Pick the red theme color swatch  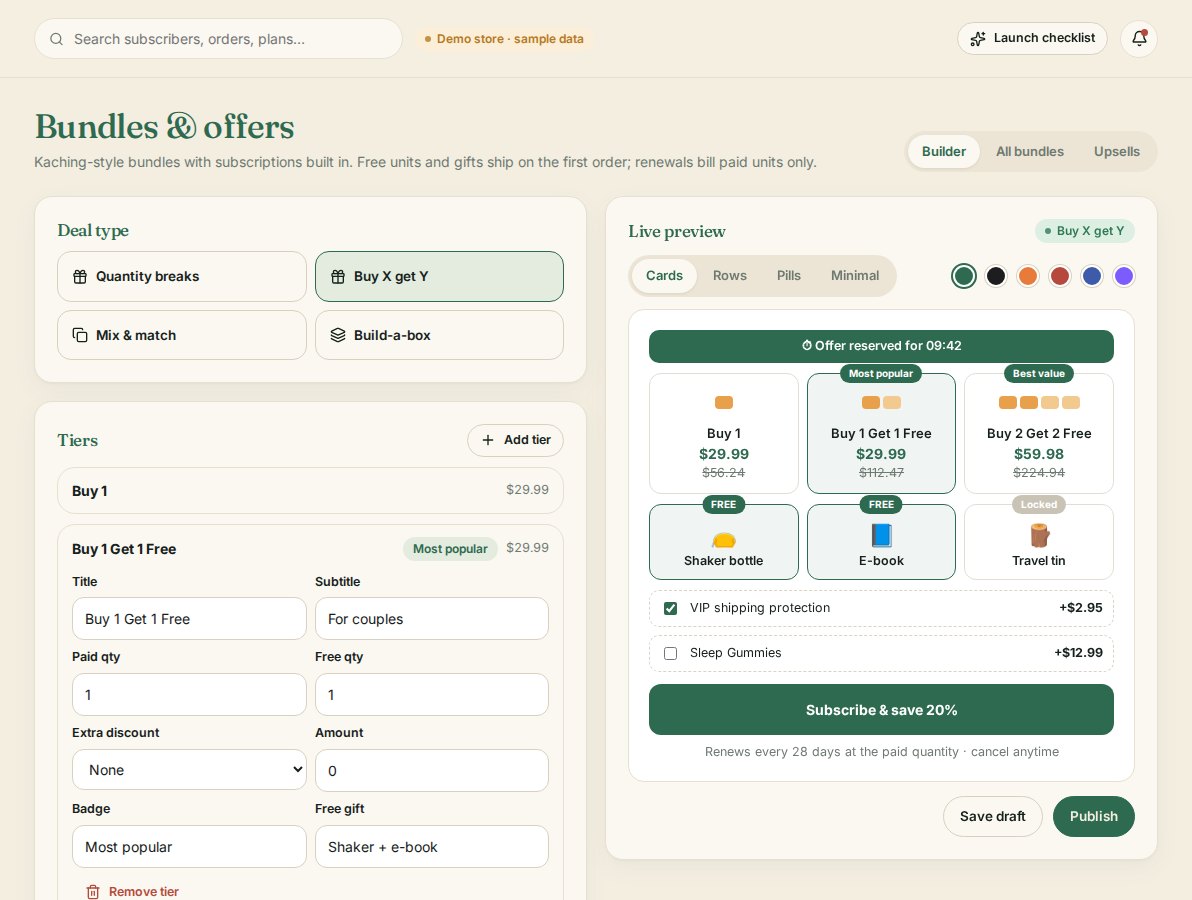(x=1060, y=276)
